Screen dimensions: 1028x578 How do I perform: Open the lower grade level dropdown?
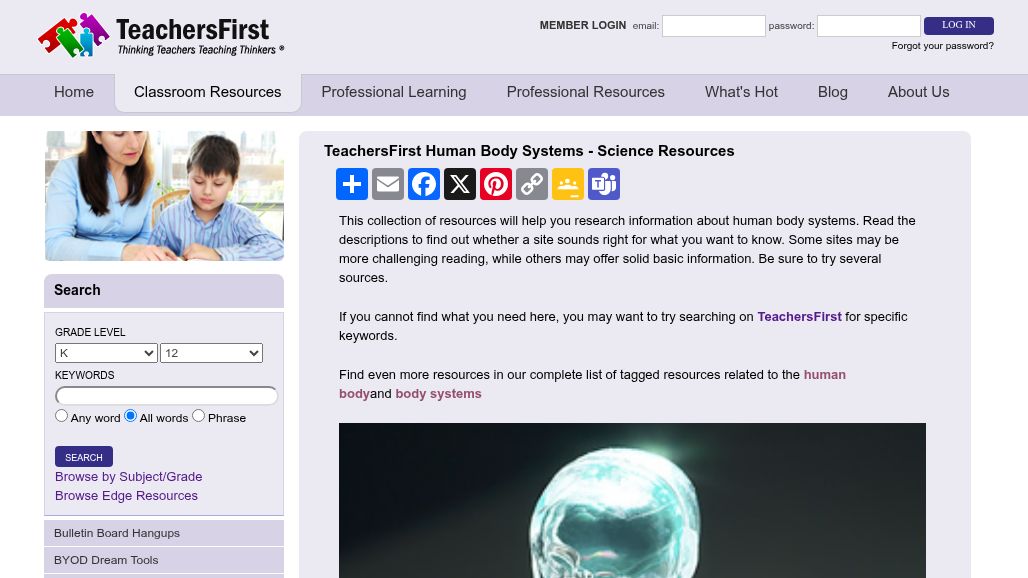point(106,353)
